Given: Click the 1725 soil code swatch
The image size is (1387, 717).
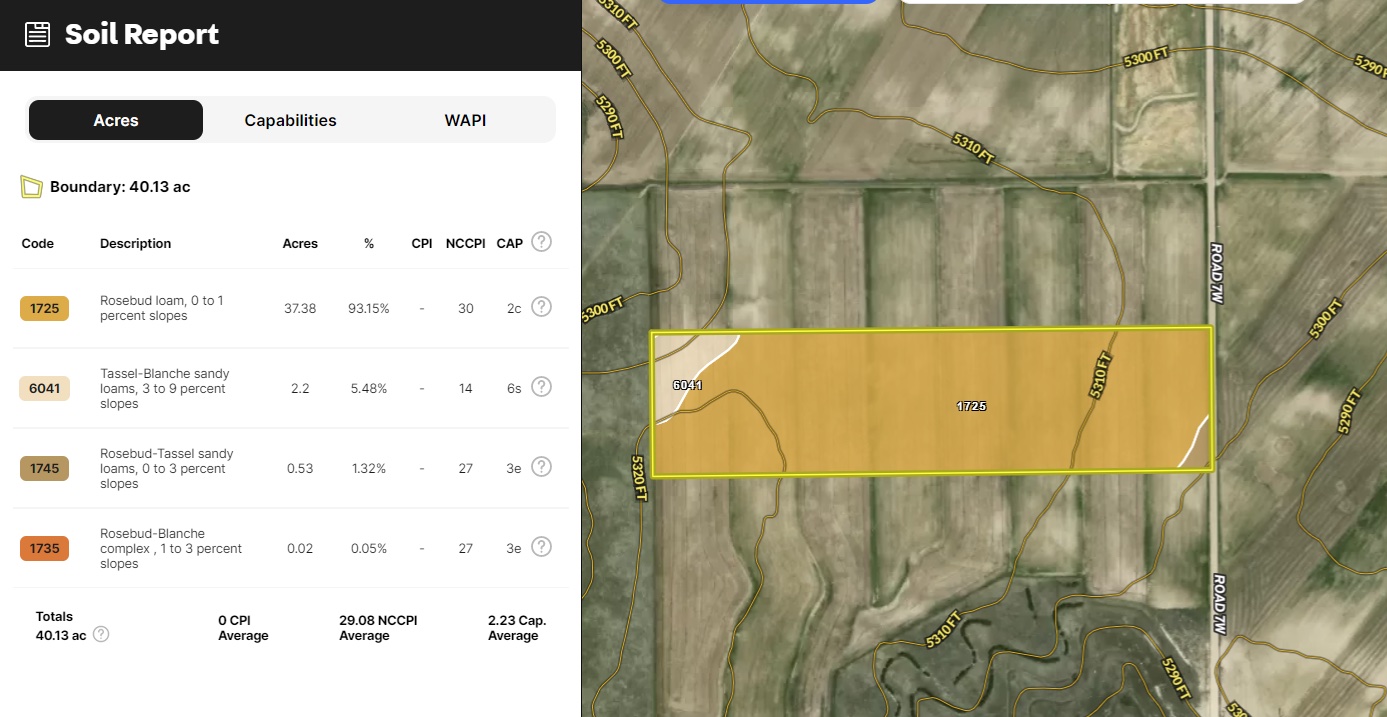Looking at the screenshot, I should pos(44,309).
